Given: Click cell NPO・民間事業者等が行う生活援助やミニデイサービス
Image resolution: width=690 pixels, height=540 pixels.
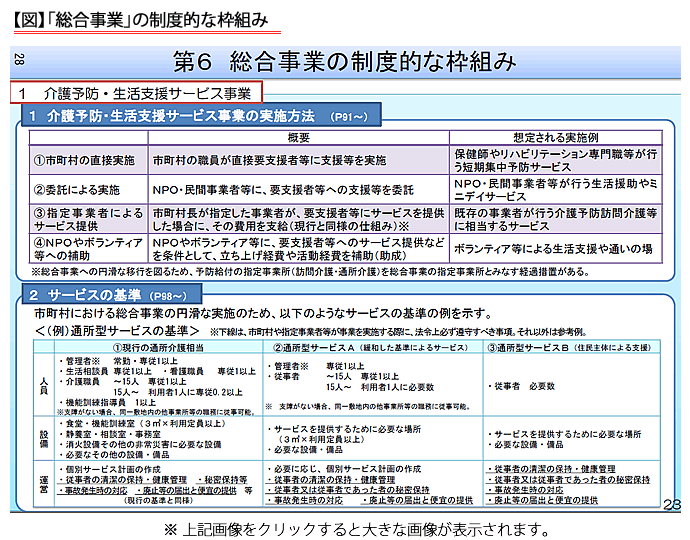Looking at the screenshot, I should (555, 190).
